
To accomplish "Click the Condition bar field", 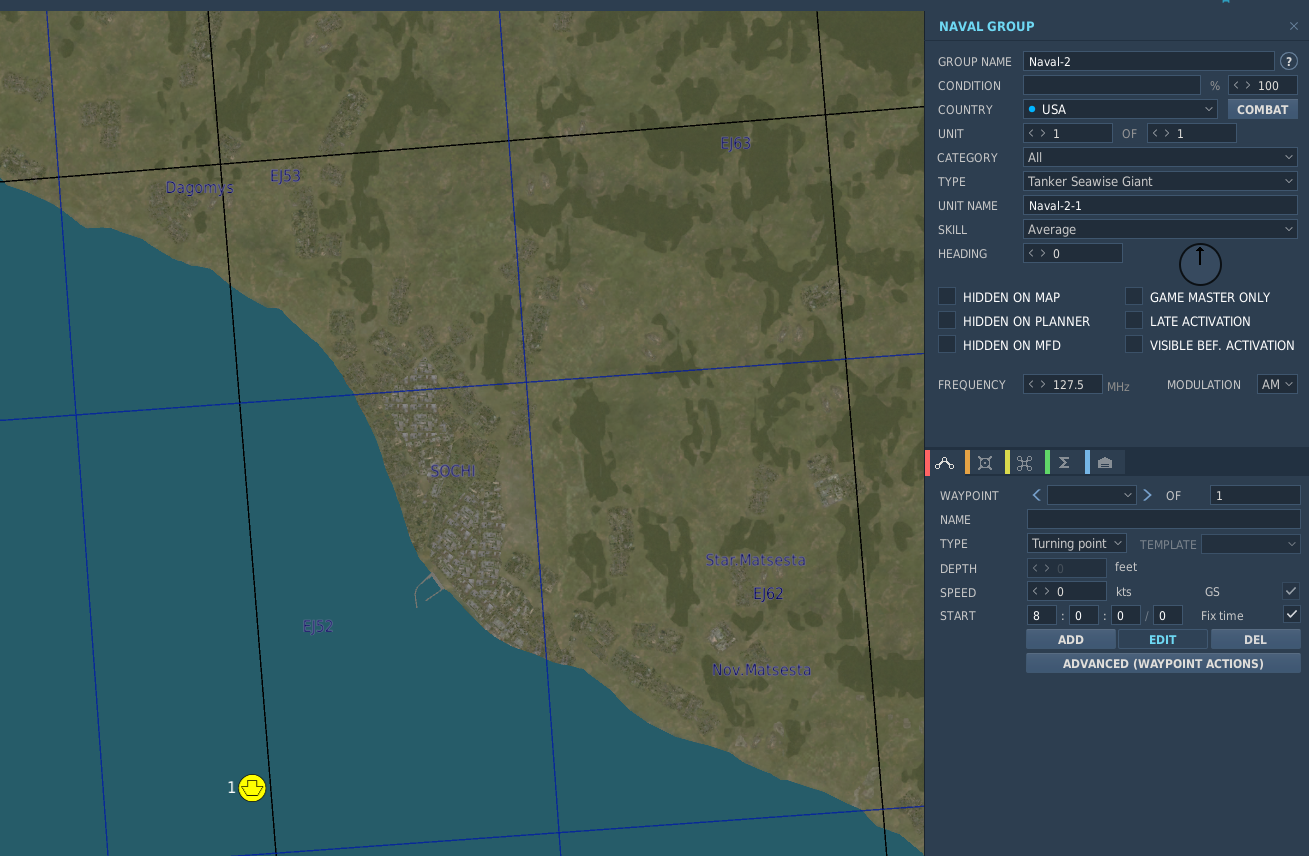I will point(1112,85).
